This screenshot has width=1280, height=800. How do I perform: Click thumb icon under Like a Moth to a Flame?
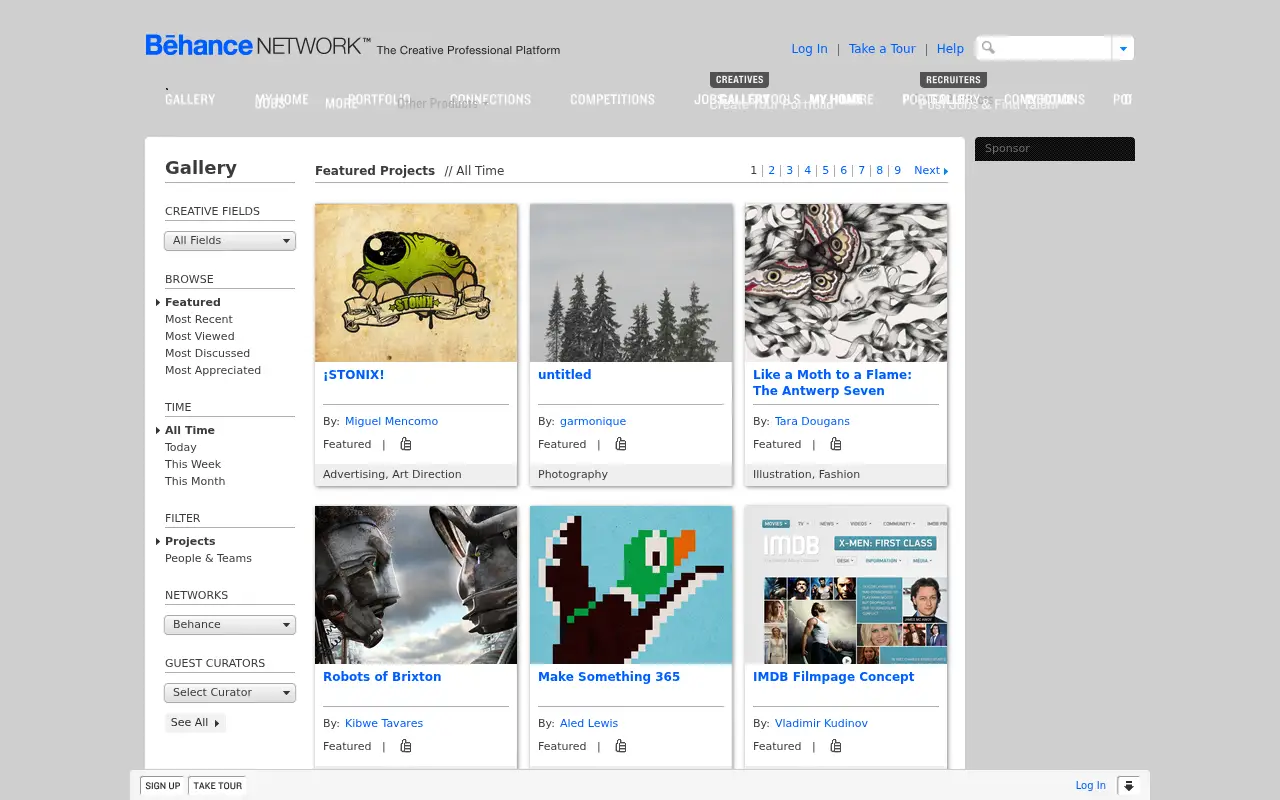836,444
